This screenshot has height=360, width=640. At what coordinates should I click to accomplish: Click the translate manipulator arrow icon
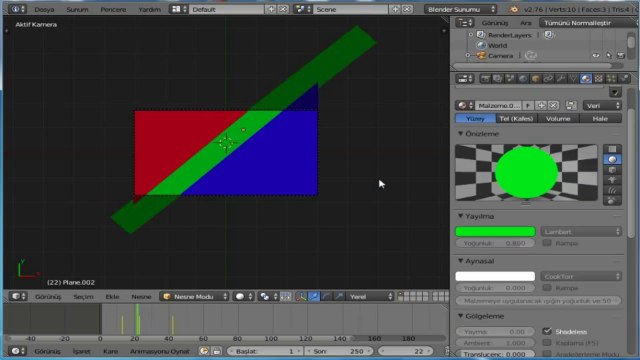coord(314,297)
